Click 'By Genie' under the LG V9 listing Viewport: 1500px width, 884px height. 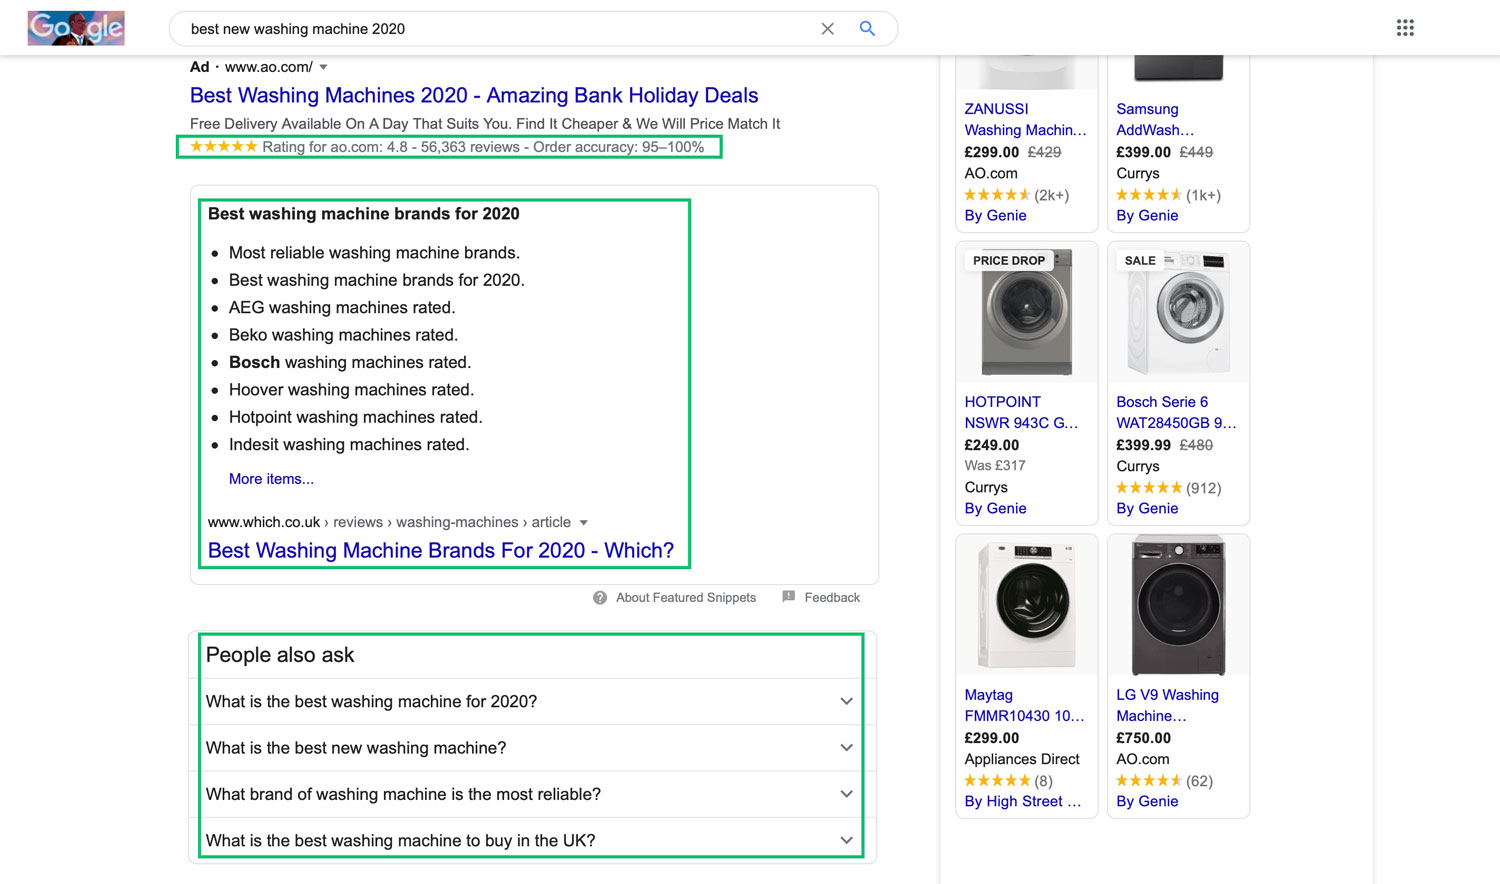tap(1147, 802)
